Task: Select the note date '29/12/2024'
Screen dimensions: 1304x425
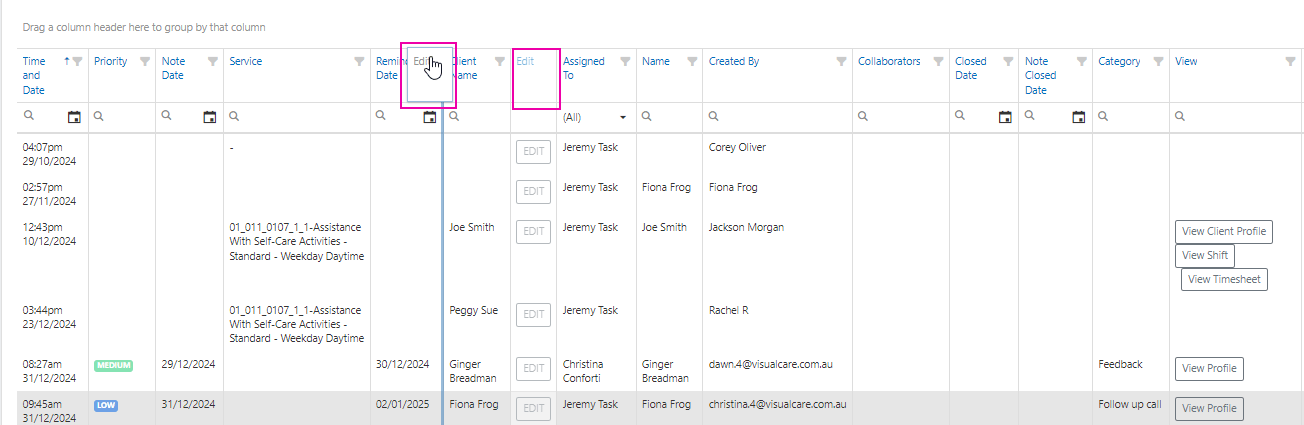Action: (x=188, y=364)
